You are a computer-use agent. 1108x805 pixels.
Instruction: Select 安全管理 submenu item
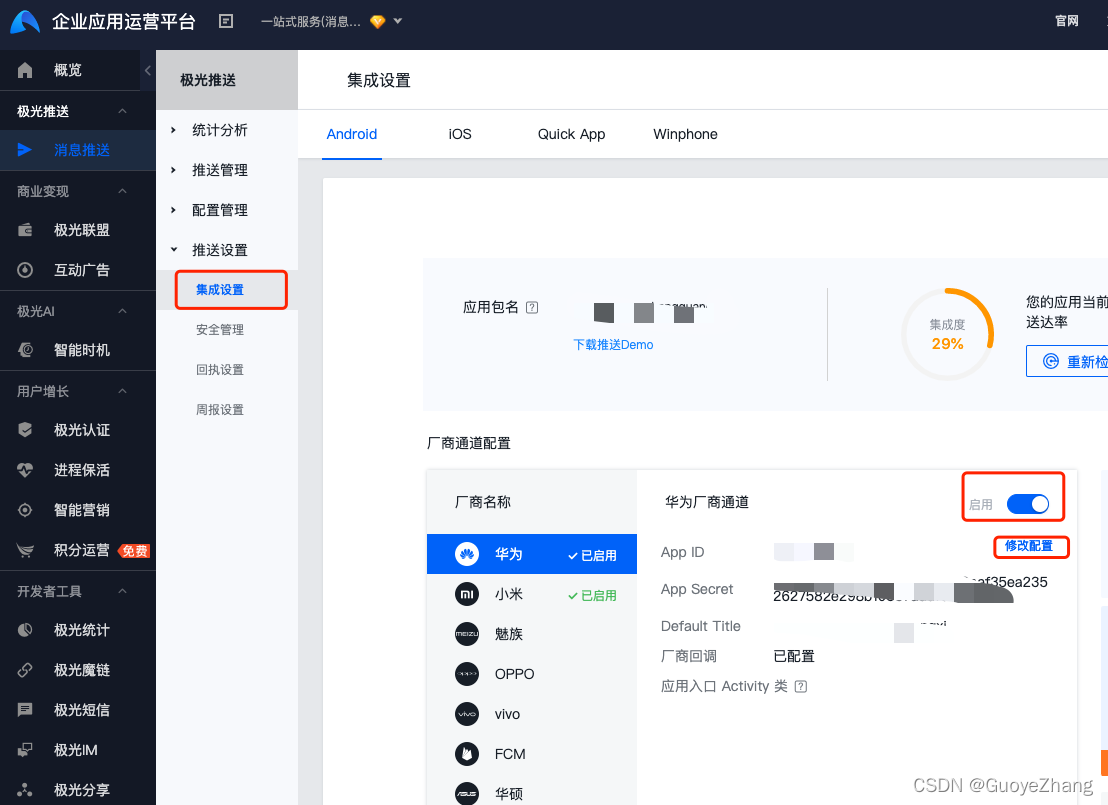[220, 329]
